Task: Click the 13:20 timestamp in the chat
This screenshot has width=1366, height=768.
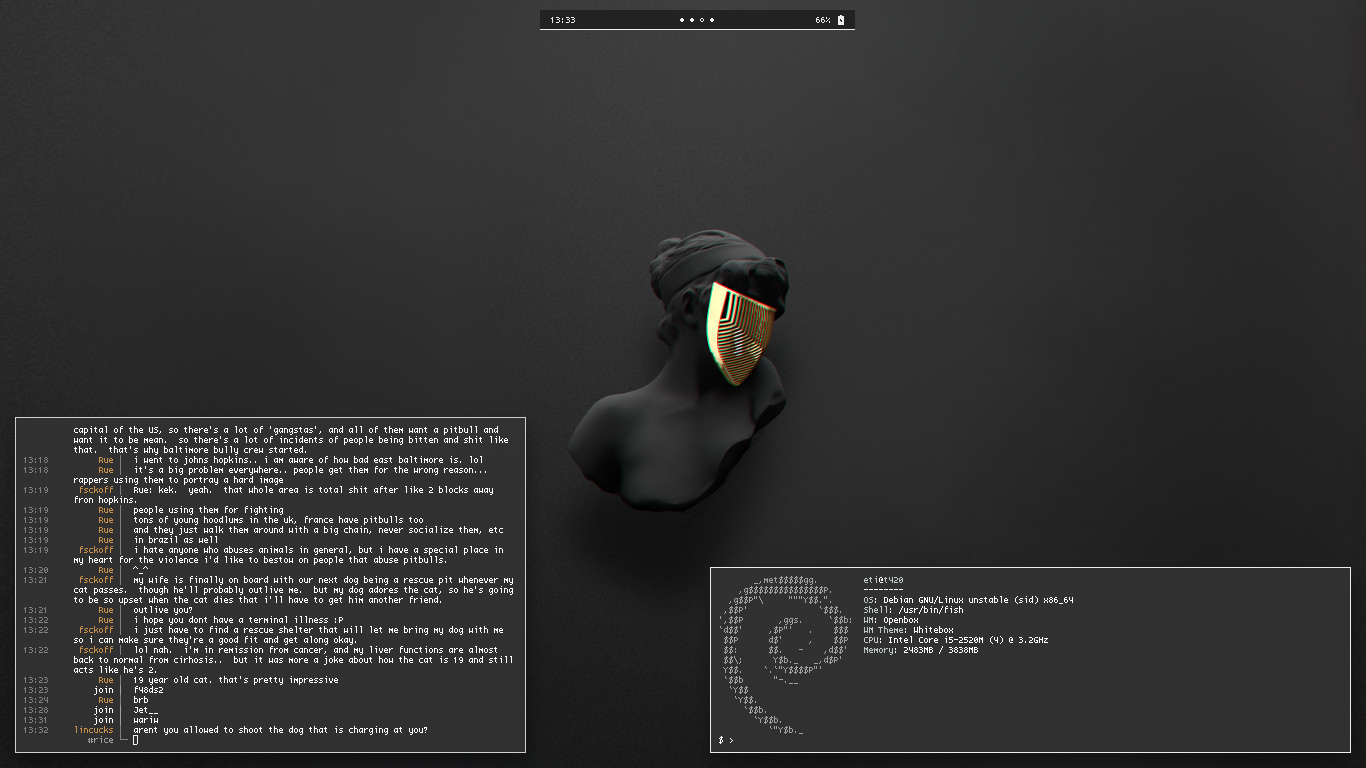Action: (x=36, y=570)
